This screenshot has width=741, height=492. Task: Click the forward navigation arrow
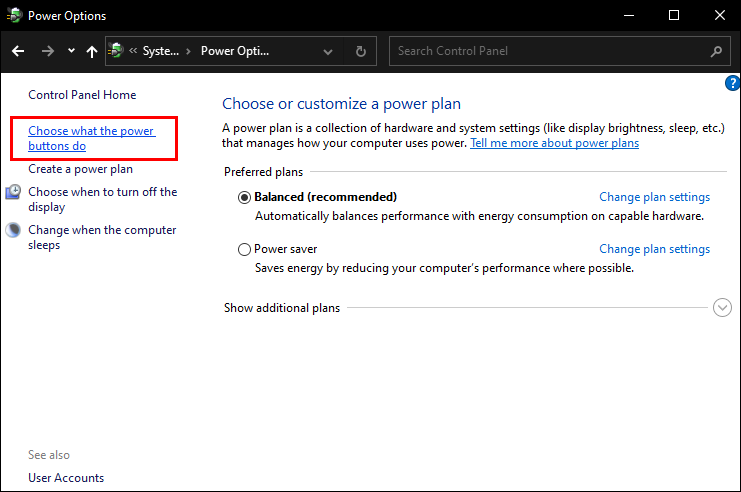tap(47, 51)
